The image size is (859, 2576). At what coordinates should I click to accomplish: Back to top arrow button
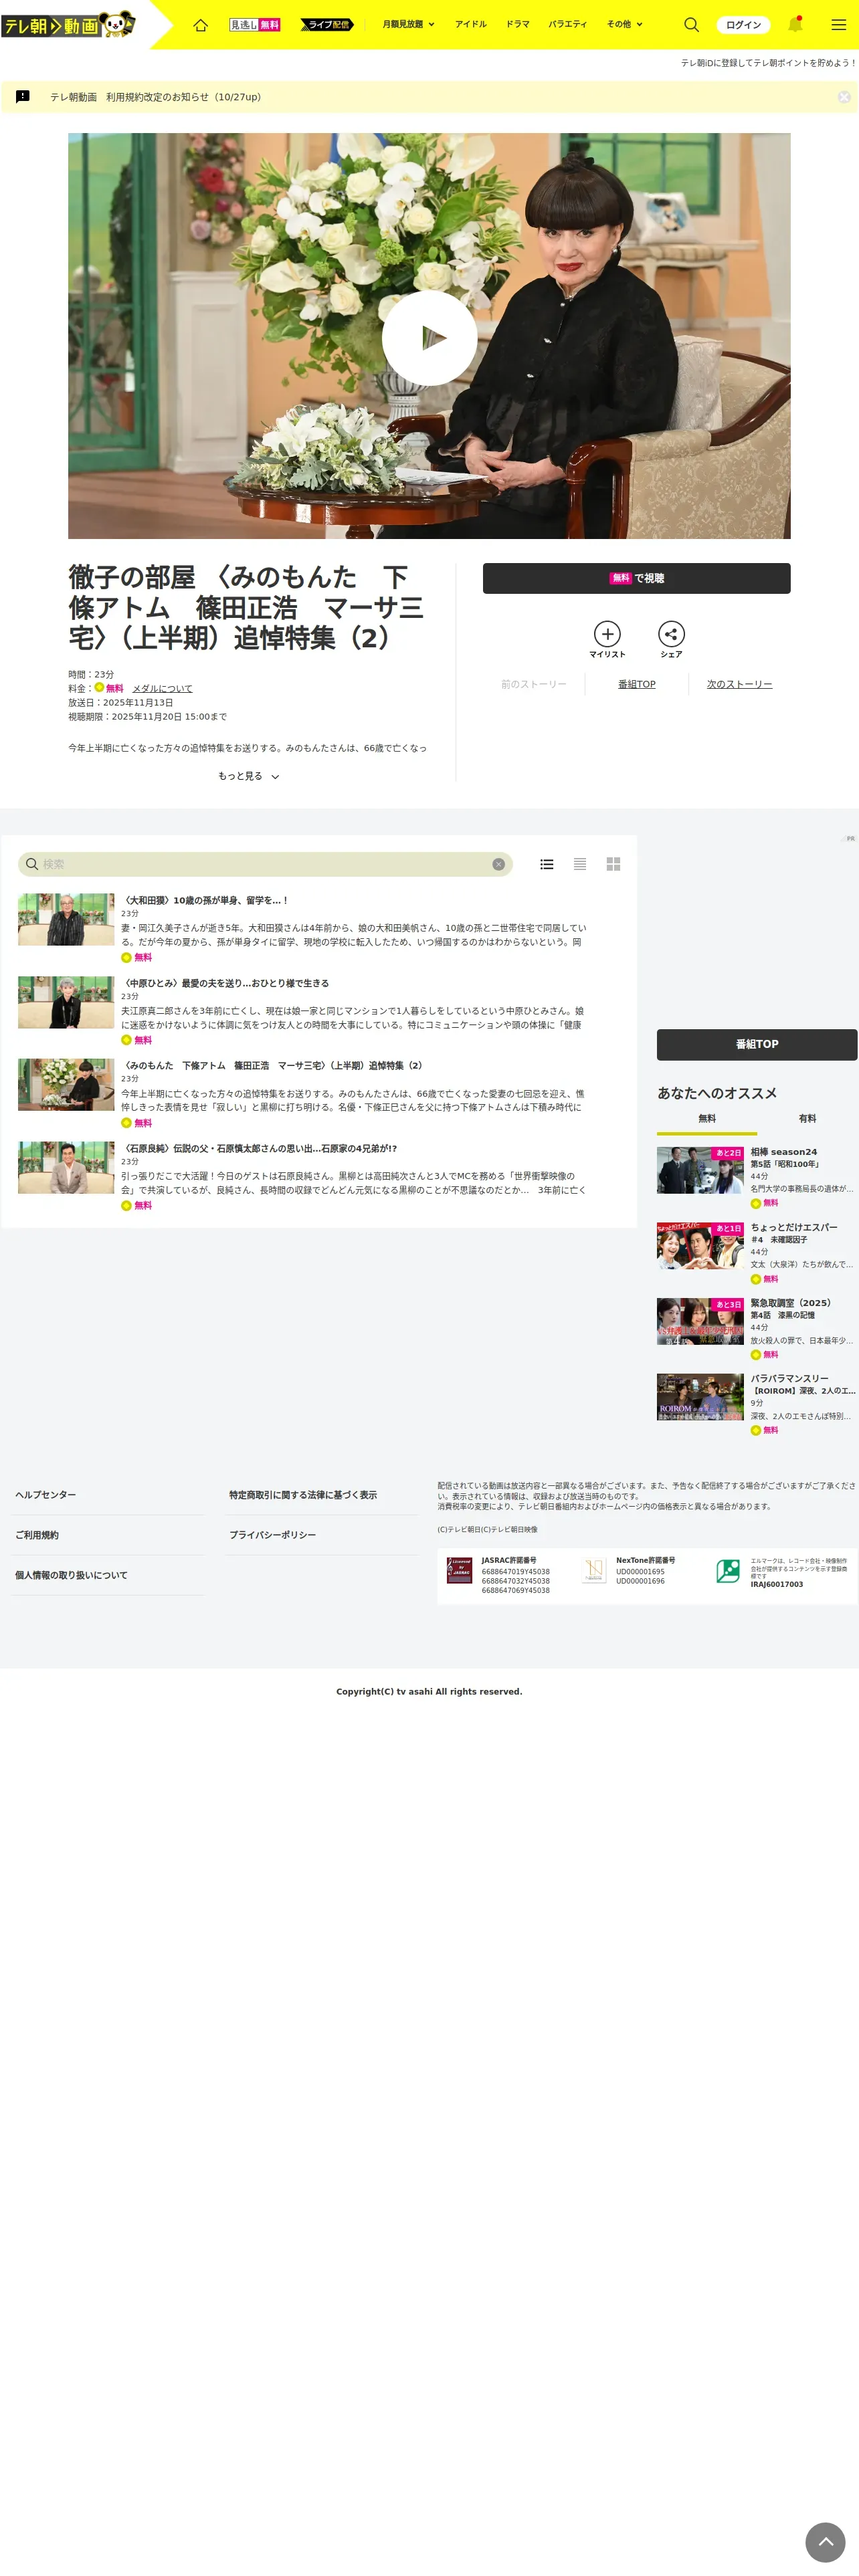tap(825, 2541)
